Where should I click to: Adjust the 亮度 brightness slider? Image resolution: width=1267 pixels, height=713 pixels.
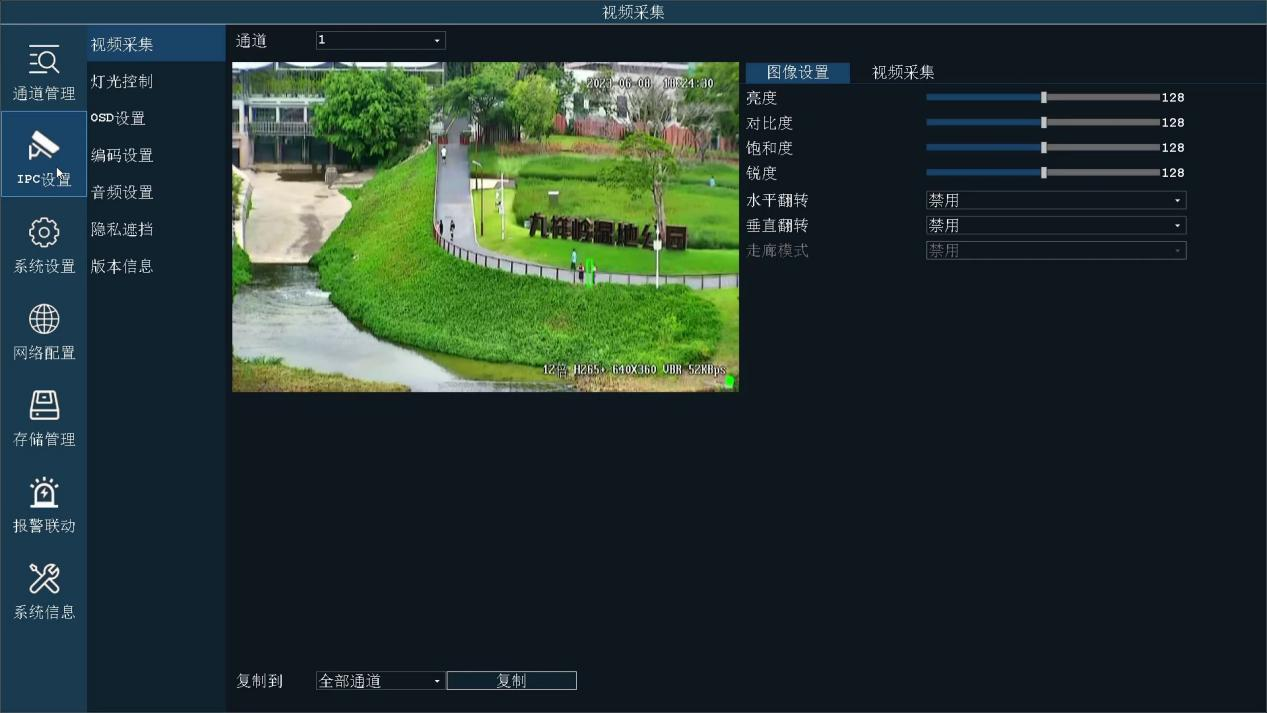pyautogui.click(x=1043, y=97)
